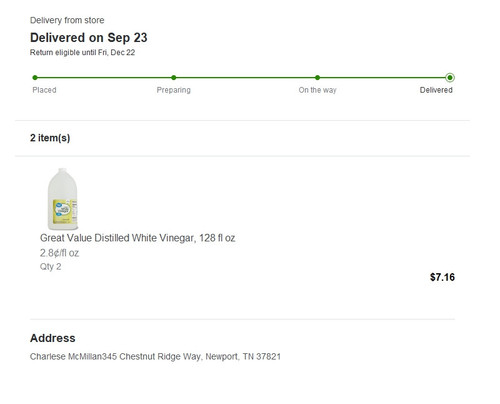
Task: Click the Delivered label
Action: (x=436, y=90)
